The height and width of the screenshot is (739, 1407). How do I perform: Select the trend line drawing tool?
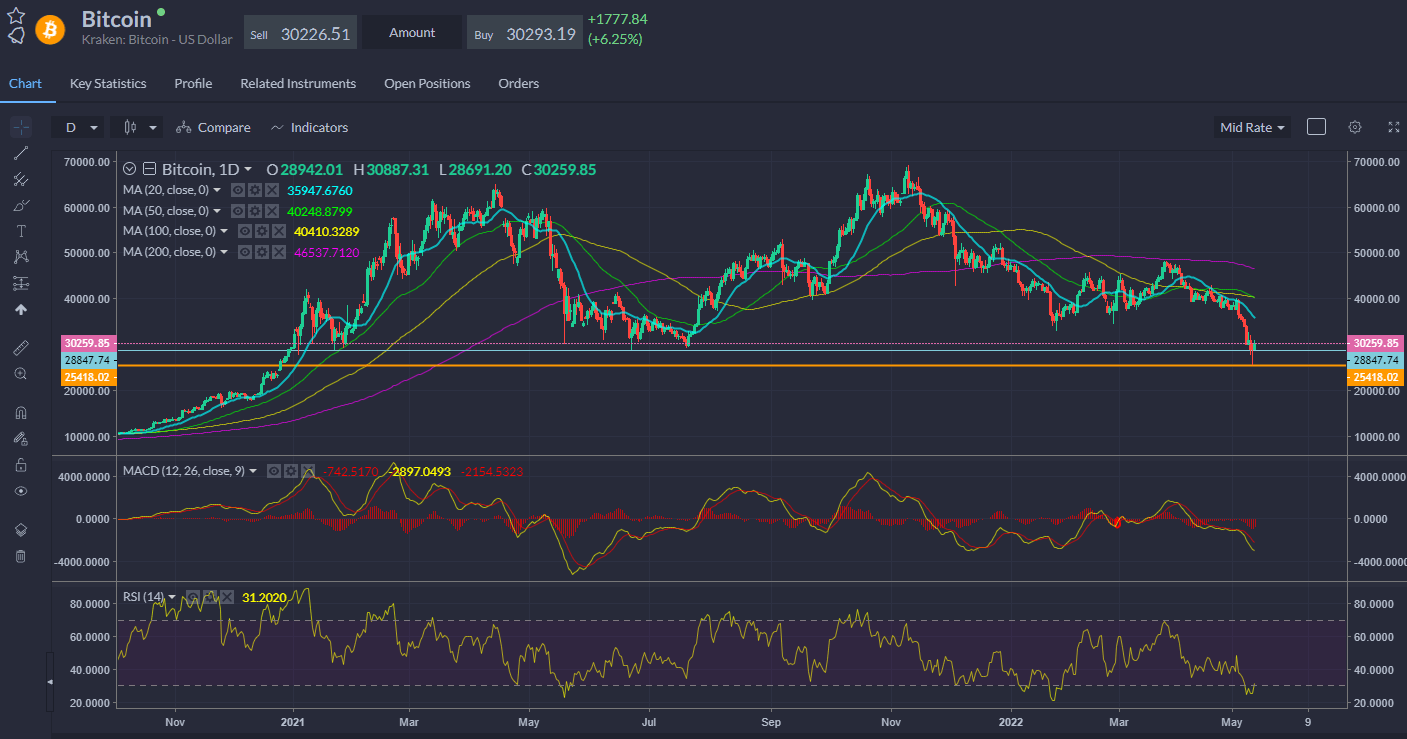(x=20, y=153)
